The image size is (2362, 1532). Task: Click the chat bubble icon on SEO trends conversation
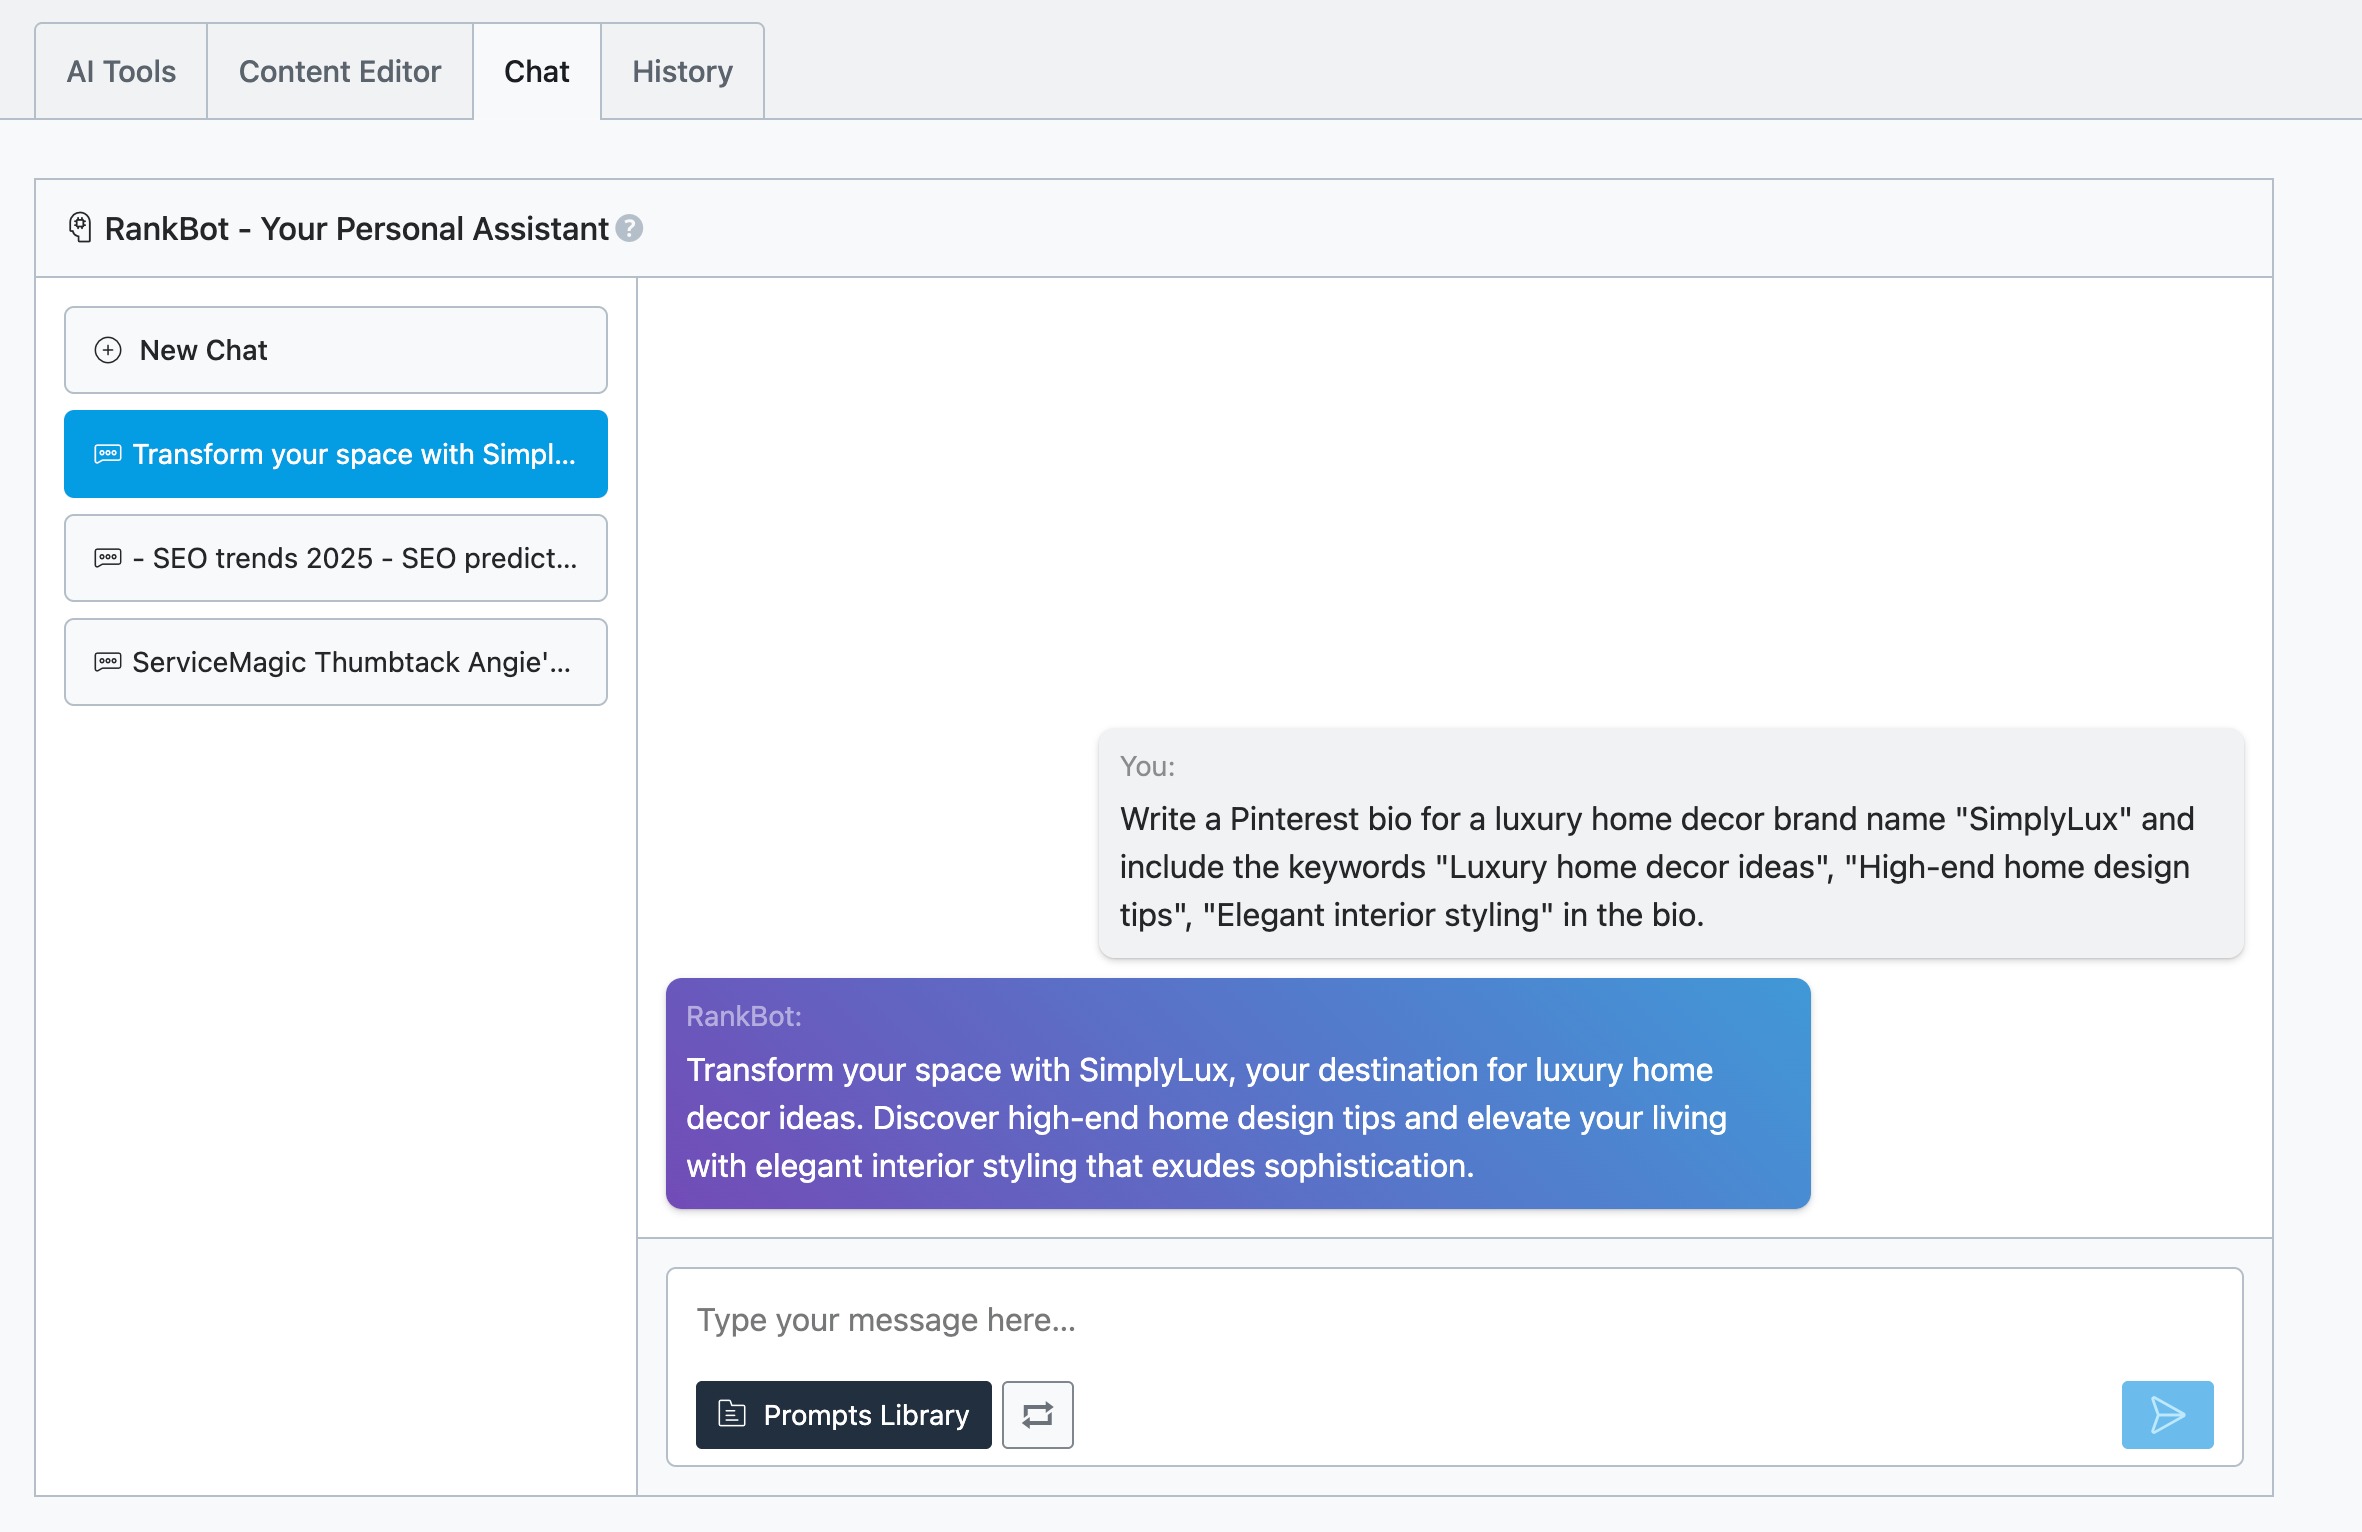pyautogui.click(x=106, y=557)
